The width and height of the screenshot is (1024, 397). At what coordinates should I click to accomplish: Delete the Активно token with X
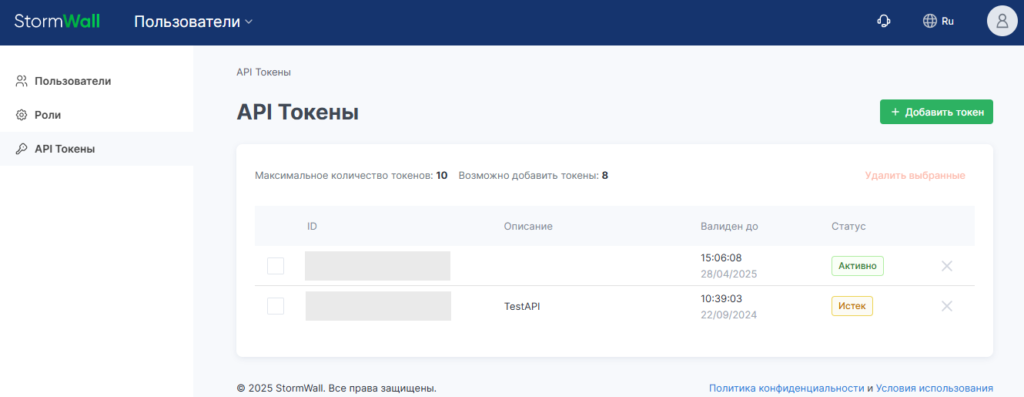[946, 266]
